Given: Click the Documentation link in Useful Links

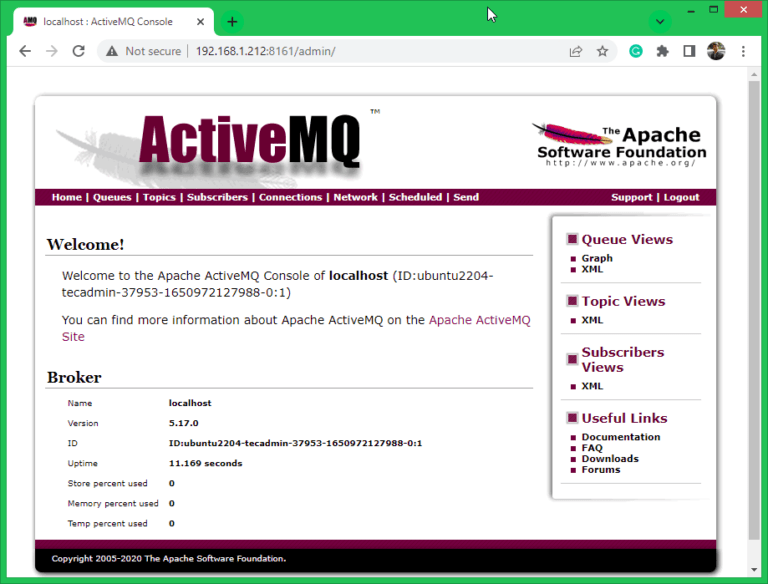Looking at the screenshot, I should [620, 437].
